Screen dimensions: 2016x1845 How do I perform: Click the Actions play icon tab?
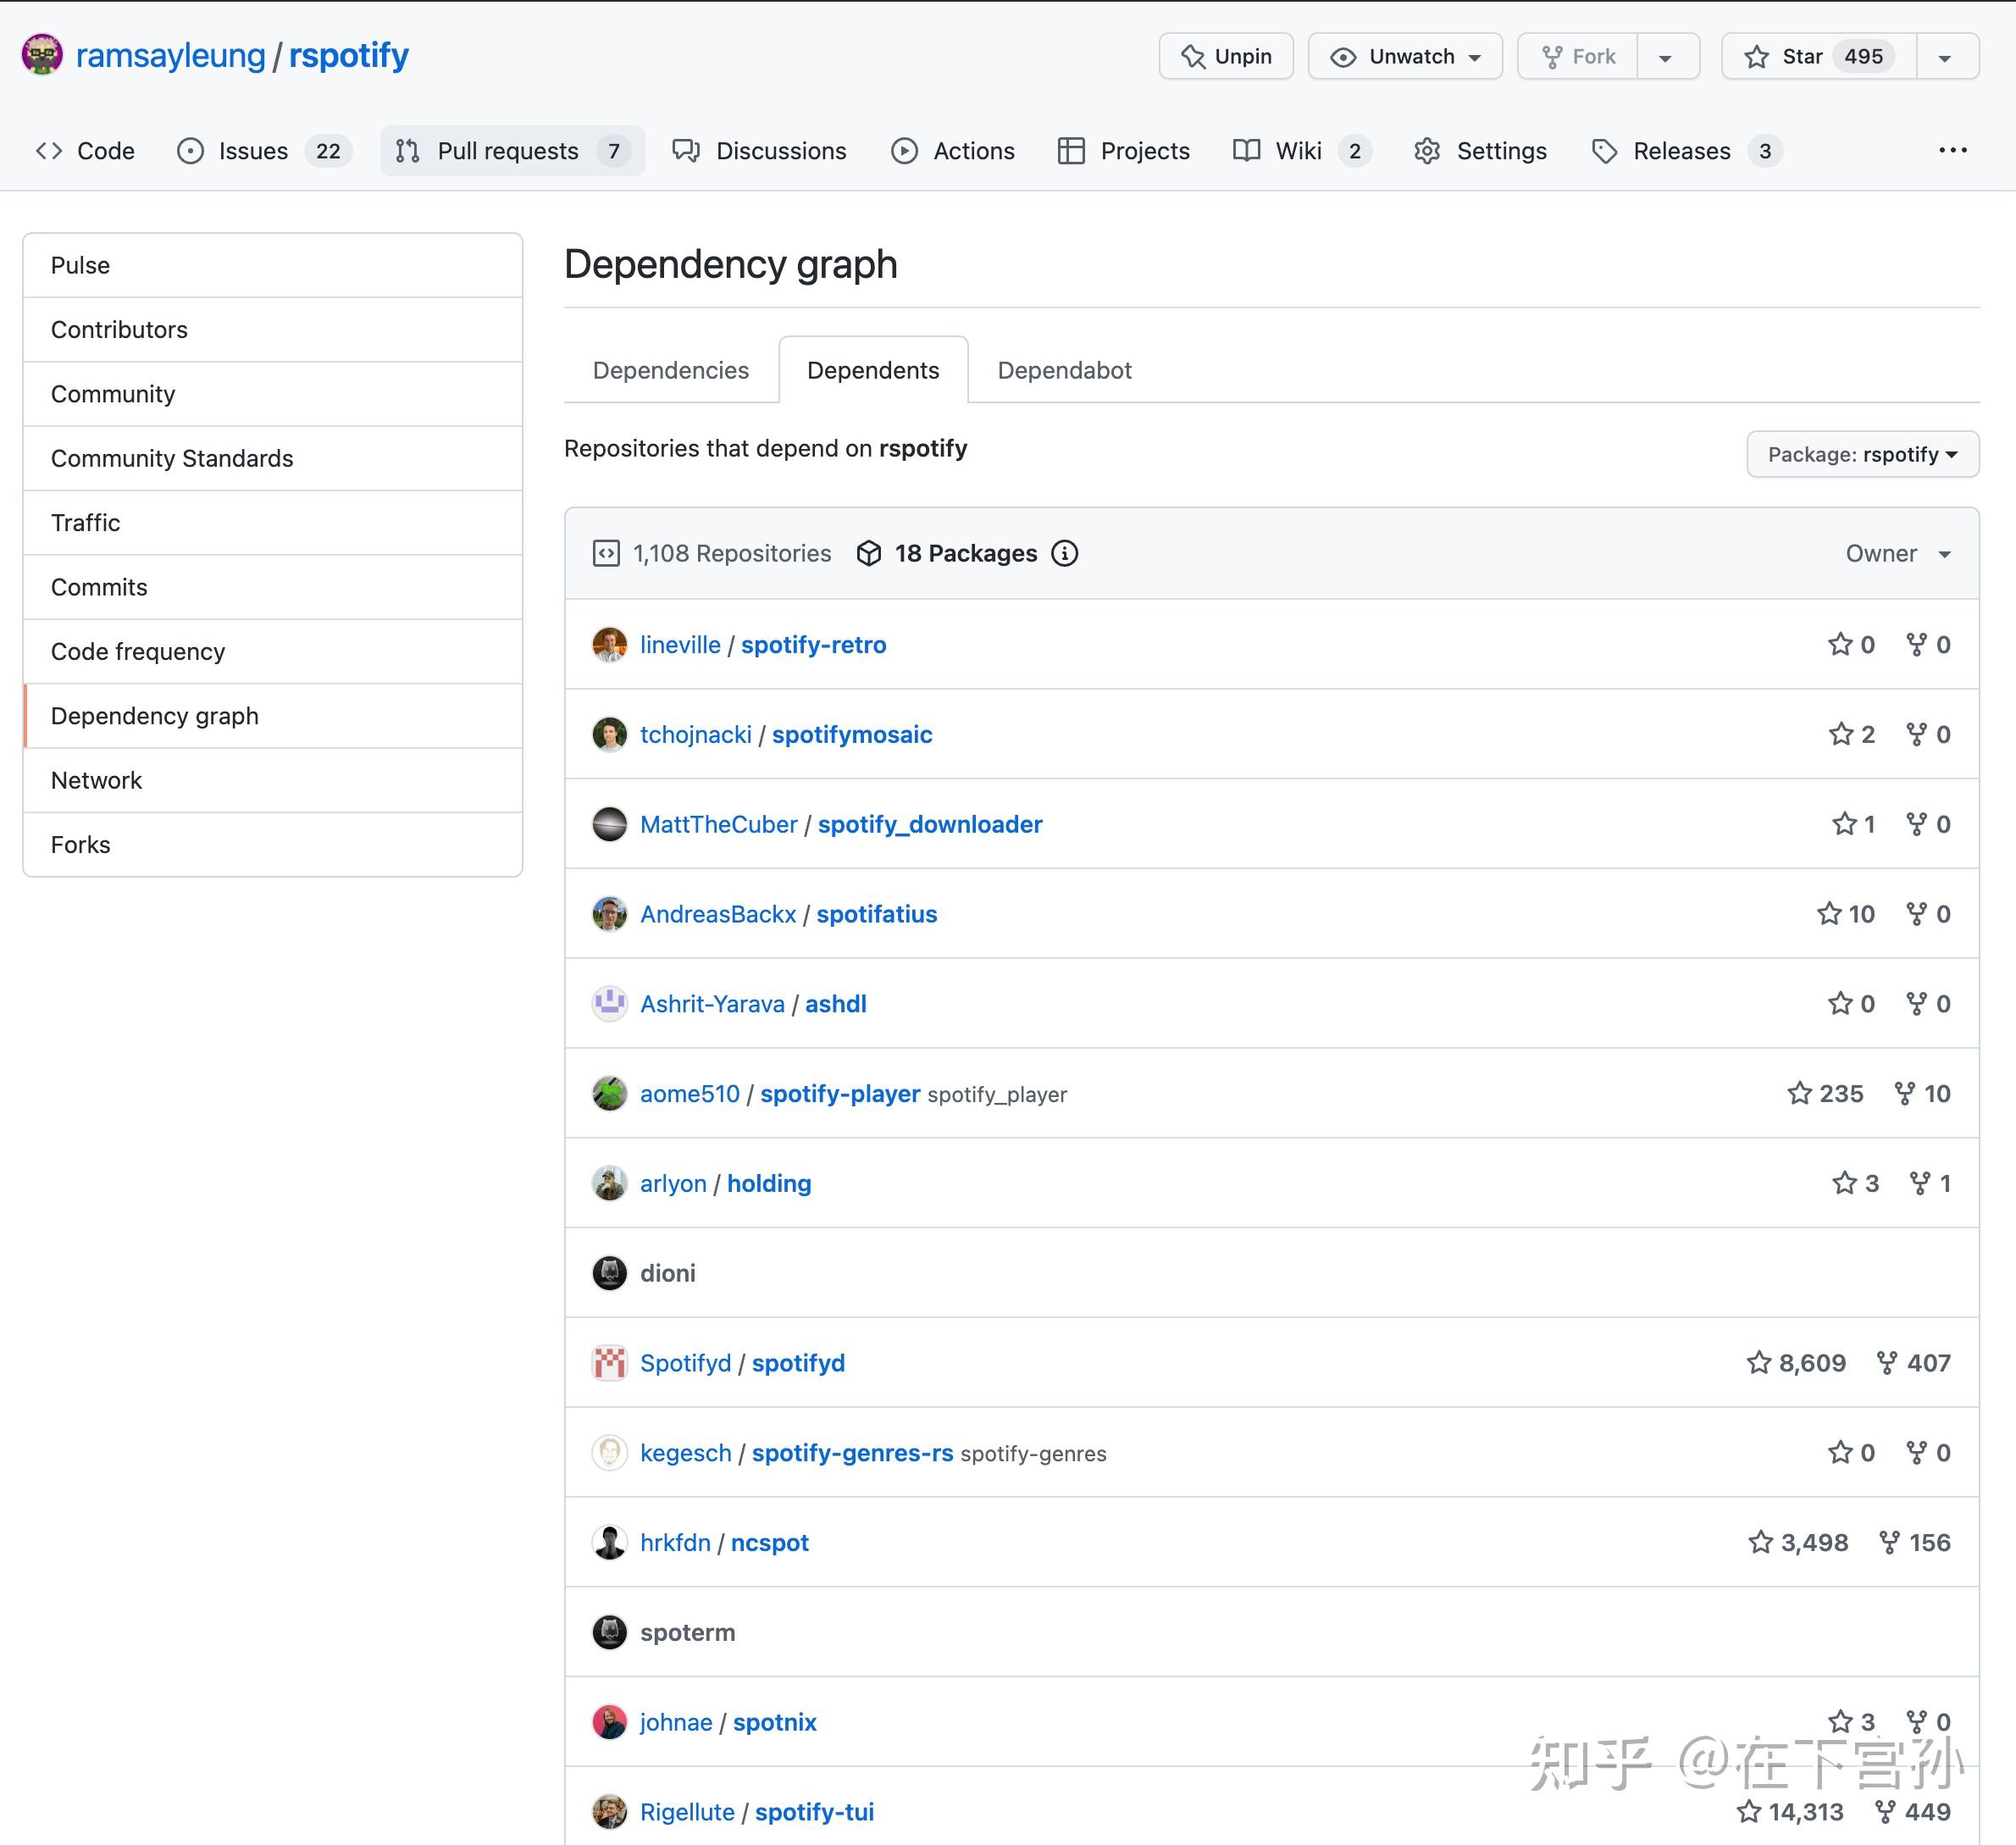953,151
